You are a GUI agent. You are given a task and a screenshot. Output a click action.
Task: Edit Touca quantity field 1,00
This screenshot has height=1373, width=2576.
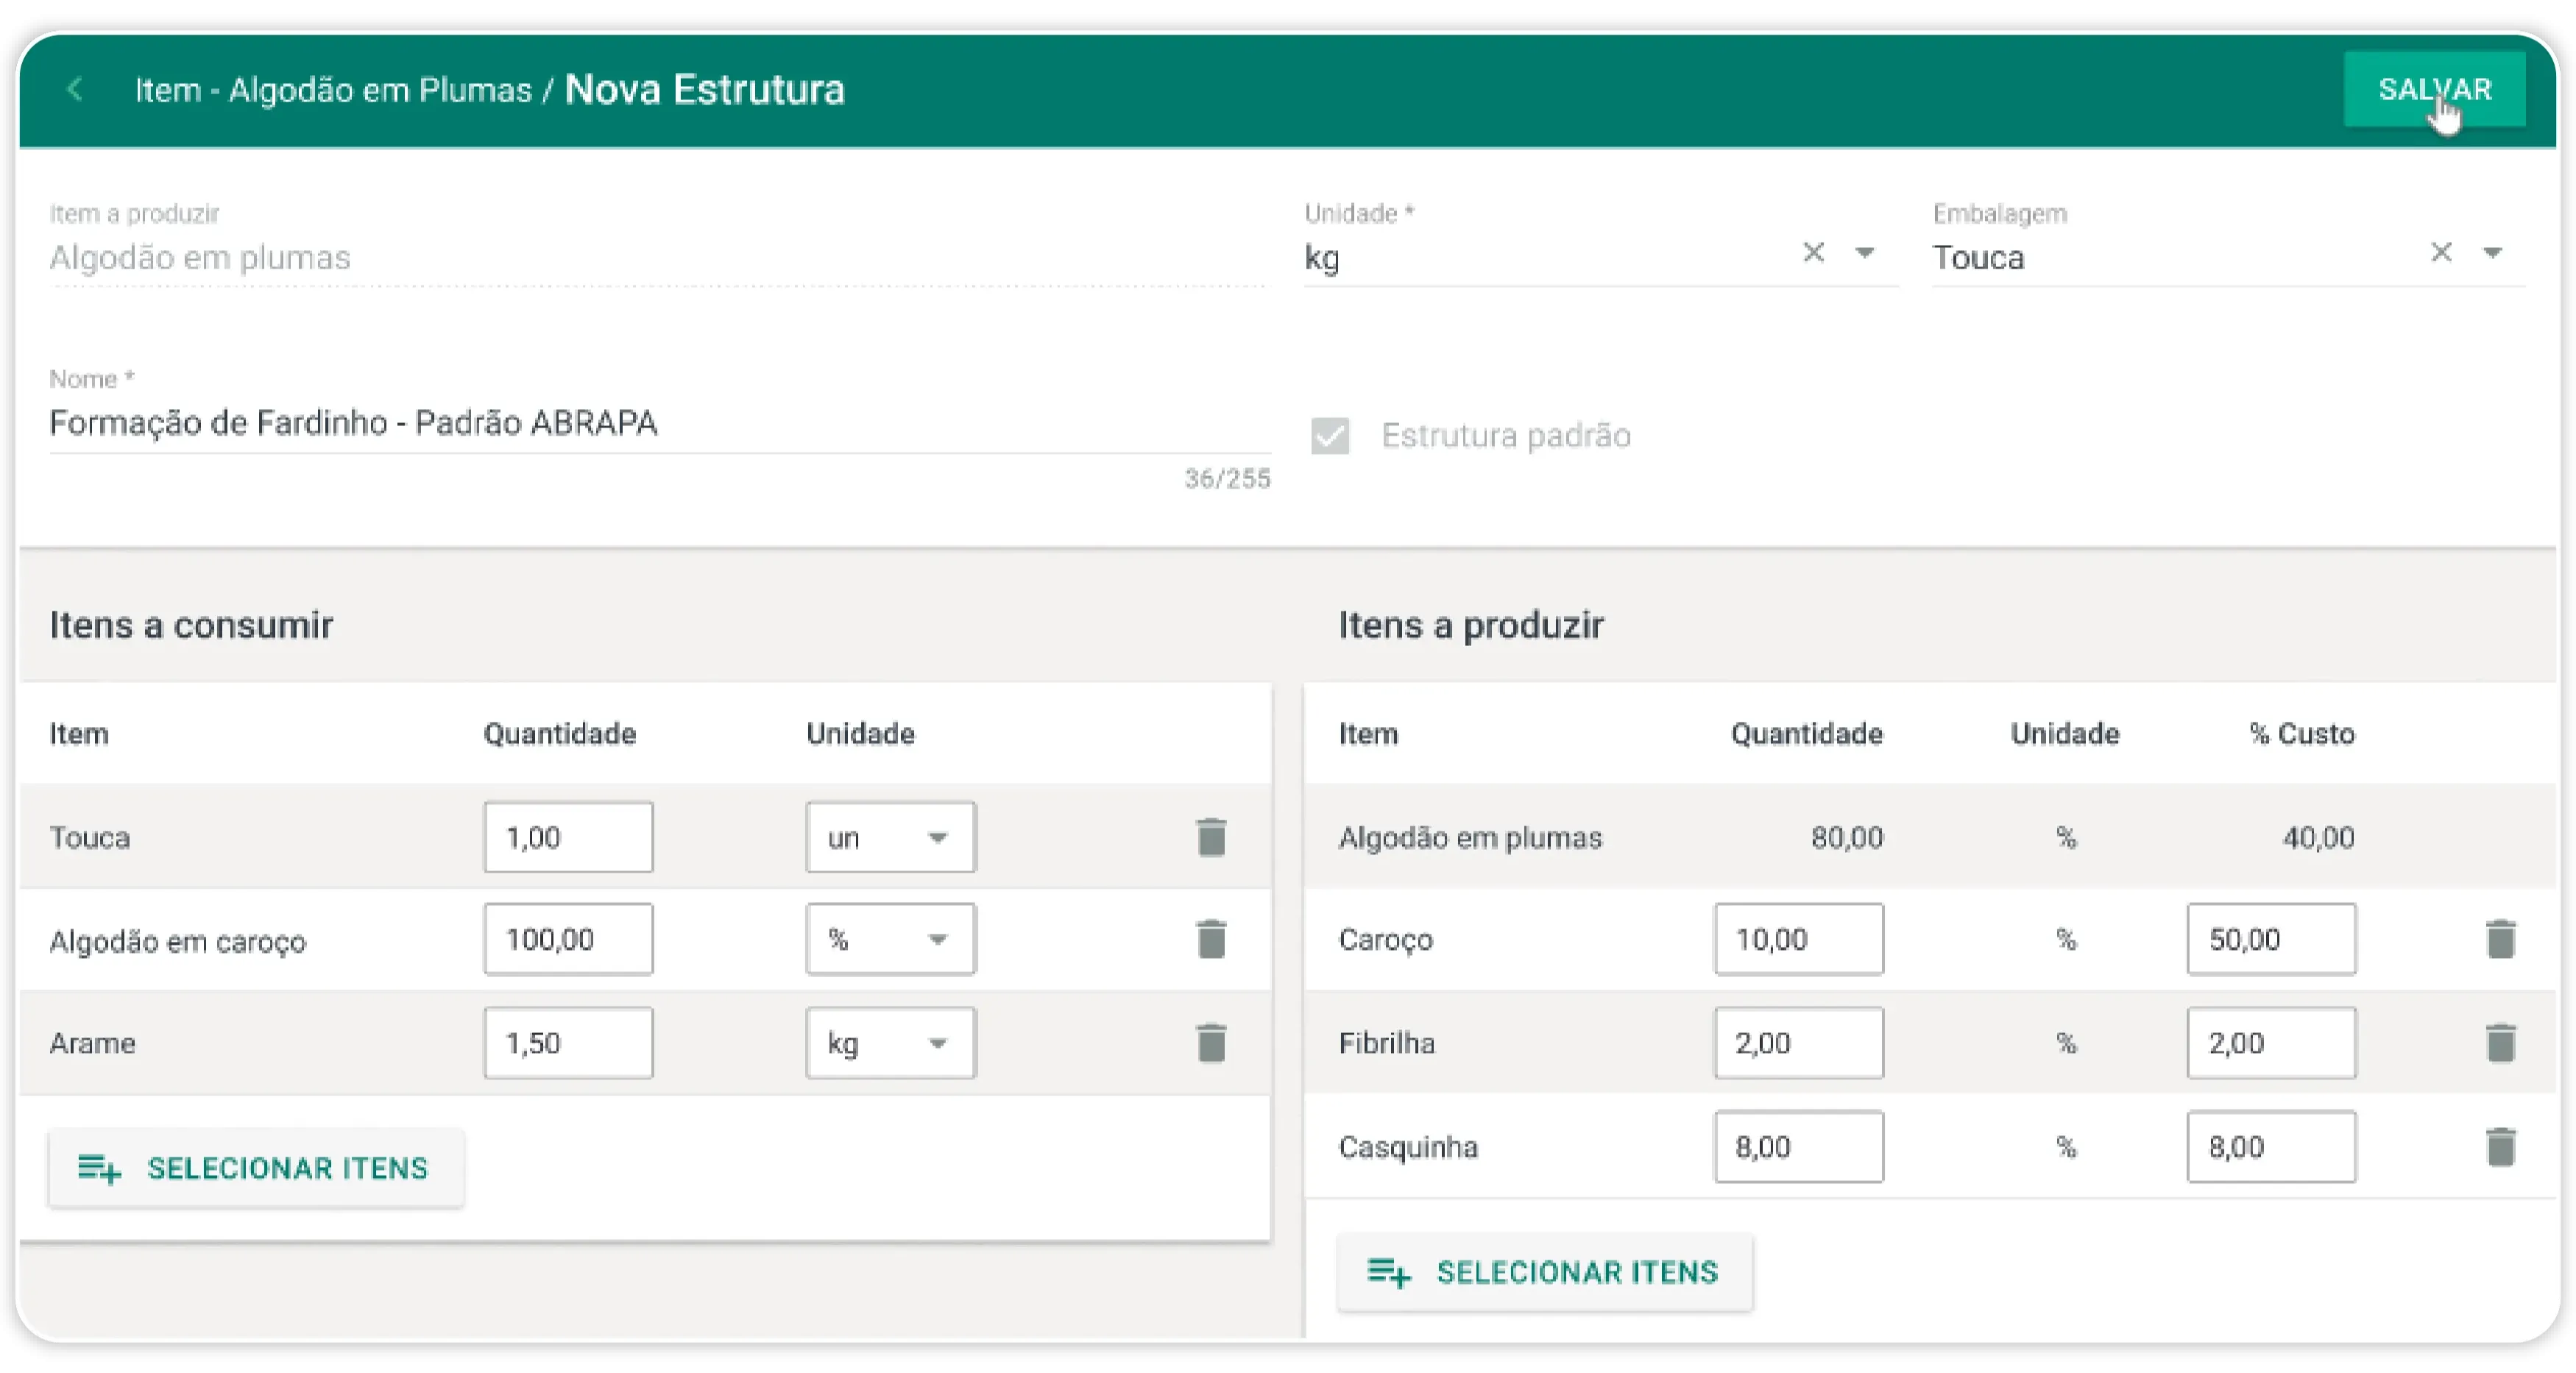(568, 837)
